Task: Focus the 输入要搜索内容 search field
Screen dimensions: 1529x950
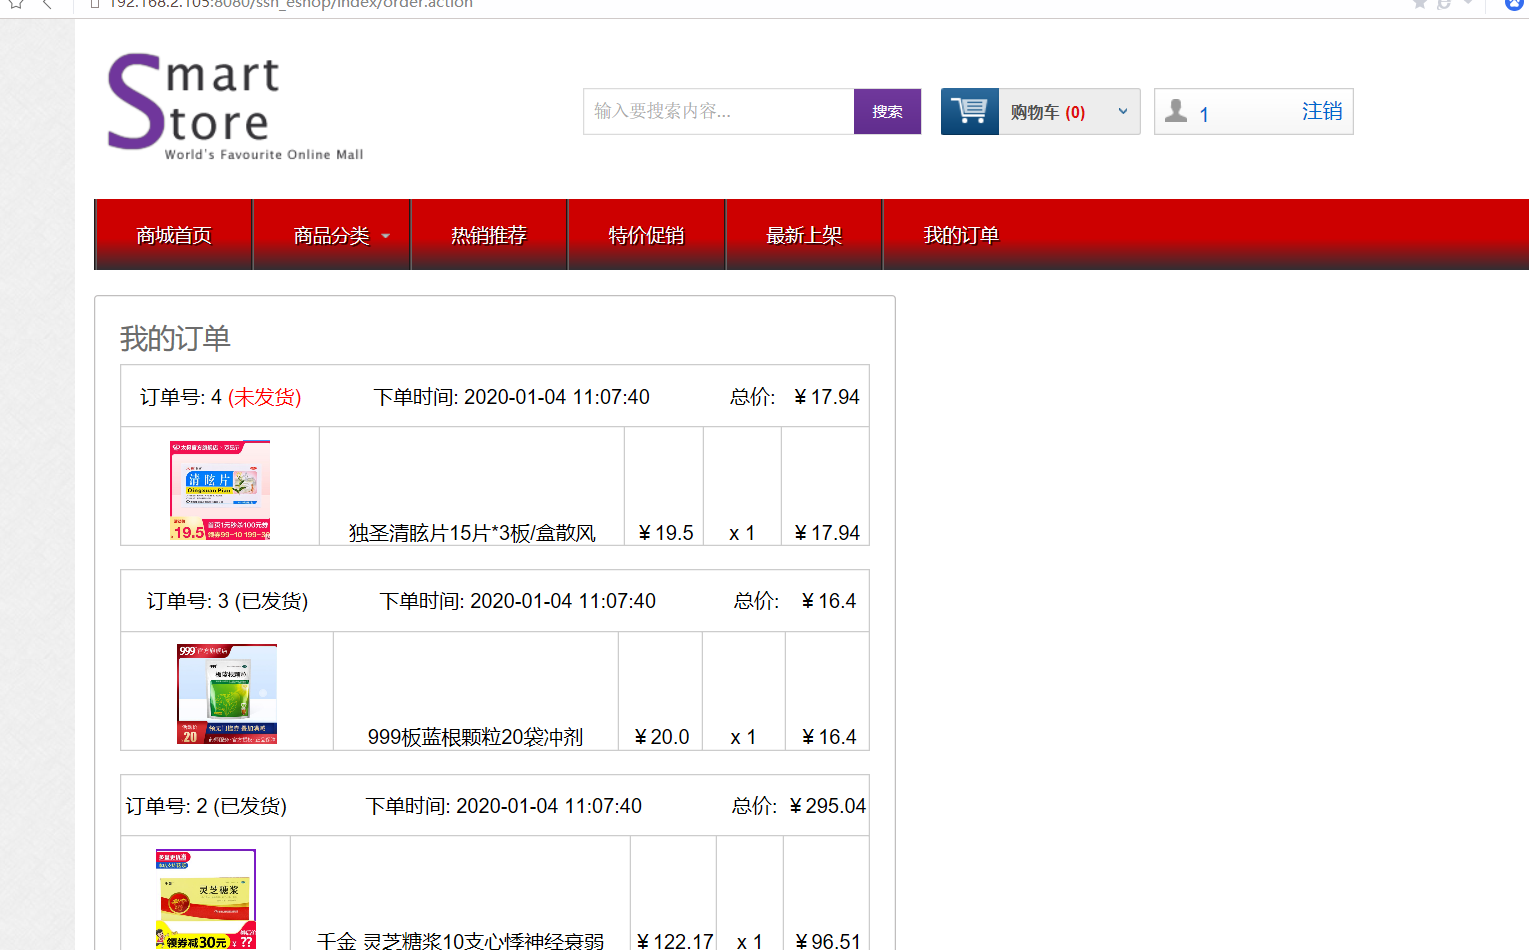Action: 718,111
